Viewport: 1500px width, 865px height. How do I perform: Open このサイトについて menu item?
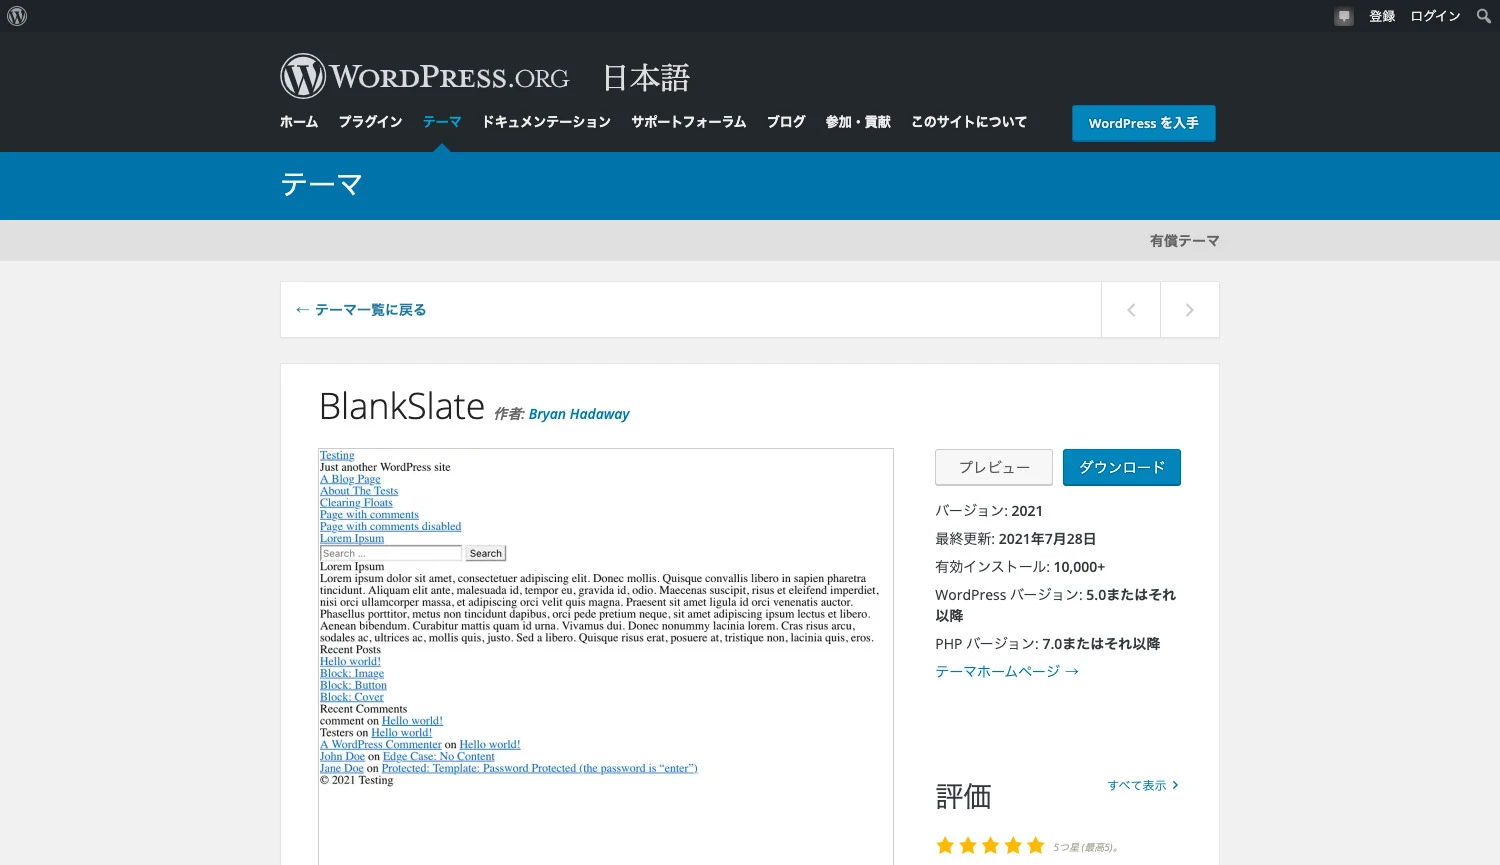(969, 122)
